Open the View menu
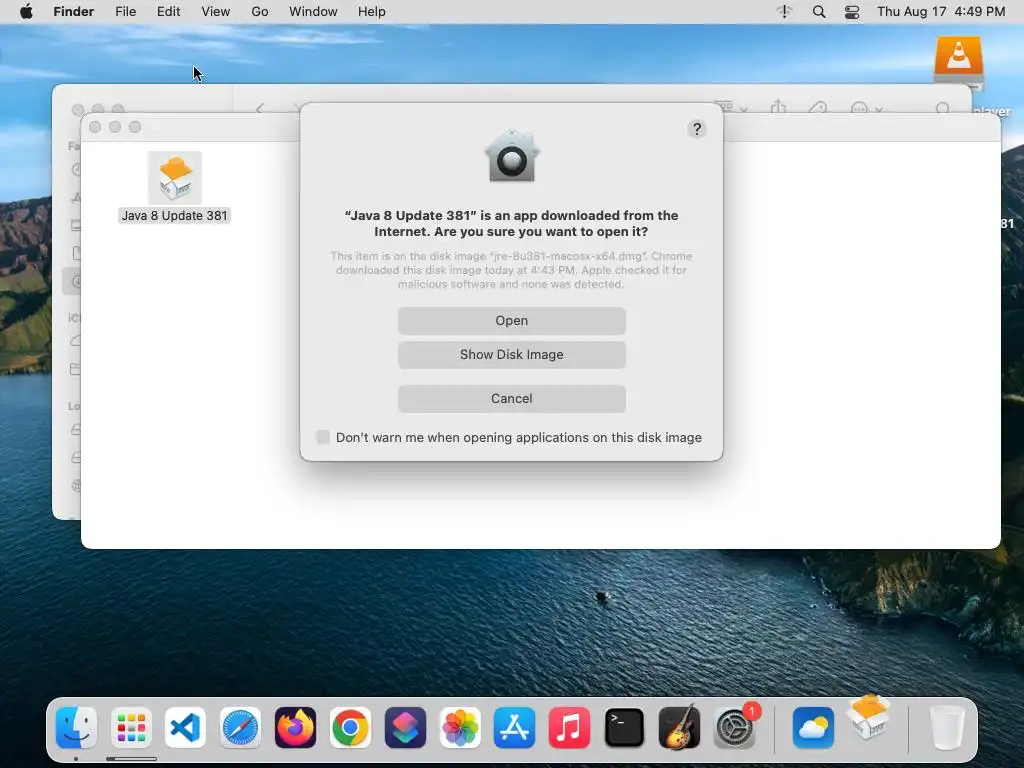 click(216, 11)
